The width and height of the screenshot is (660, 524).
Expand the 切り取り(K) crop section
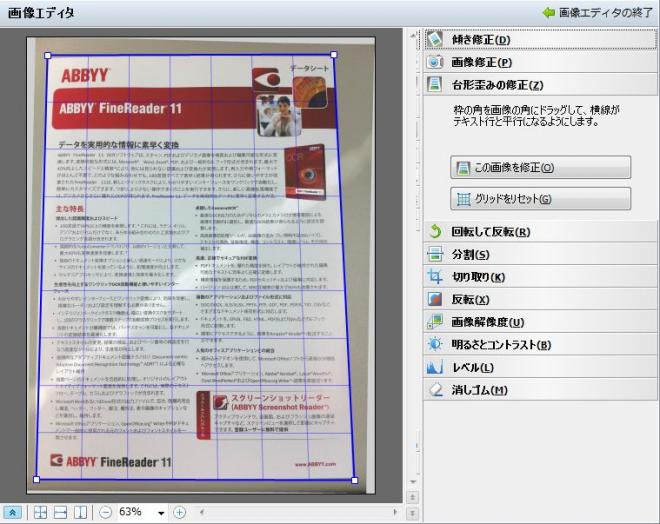tap(540, 277)
